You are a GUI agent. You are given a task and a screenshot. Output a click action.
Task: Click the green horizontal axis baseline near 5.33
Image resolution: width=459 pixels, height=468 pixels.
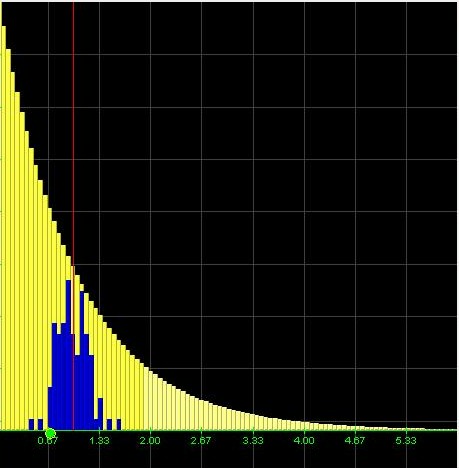[x=406, y=430]
